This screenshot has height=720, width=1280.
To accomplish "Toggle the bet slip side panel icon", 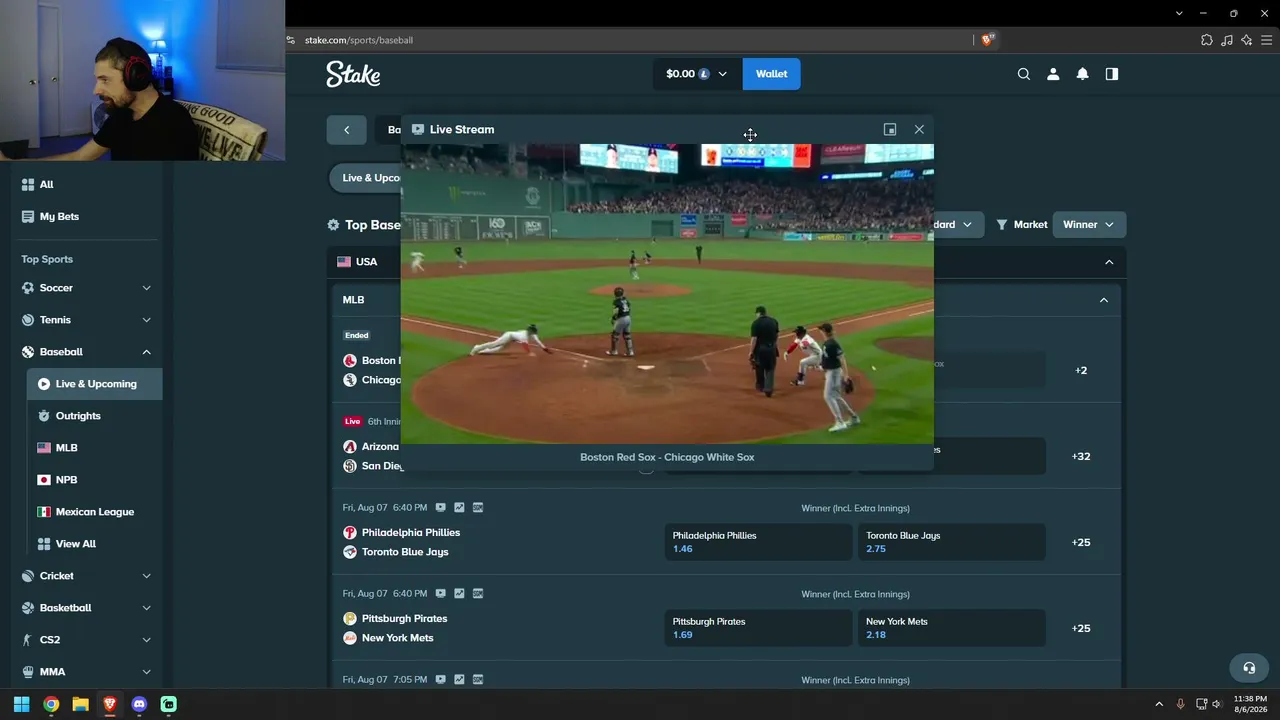I will pos(1111,74).
